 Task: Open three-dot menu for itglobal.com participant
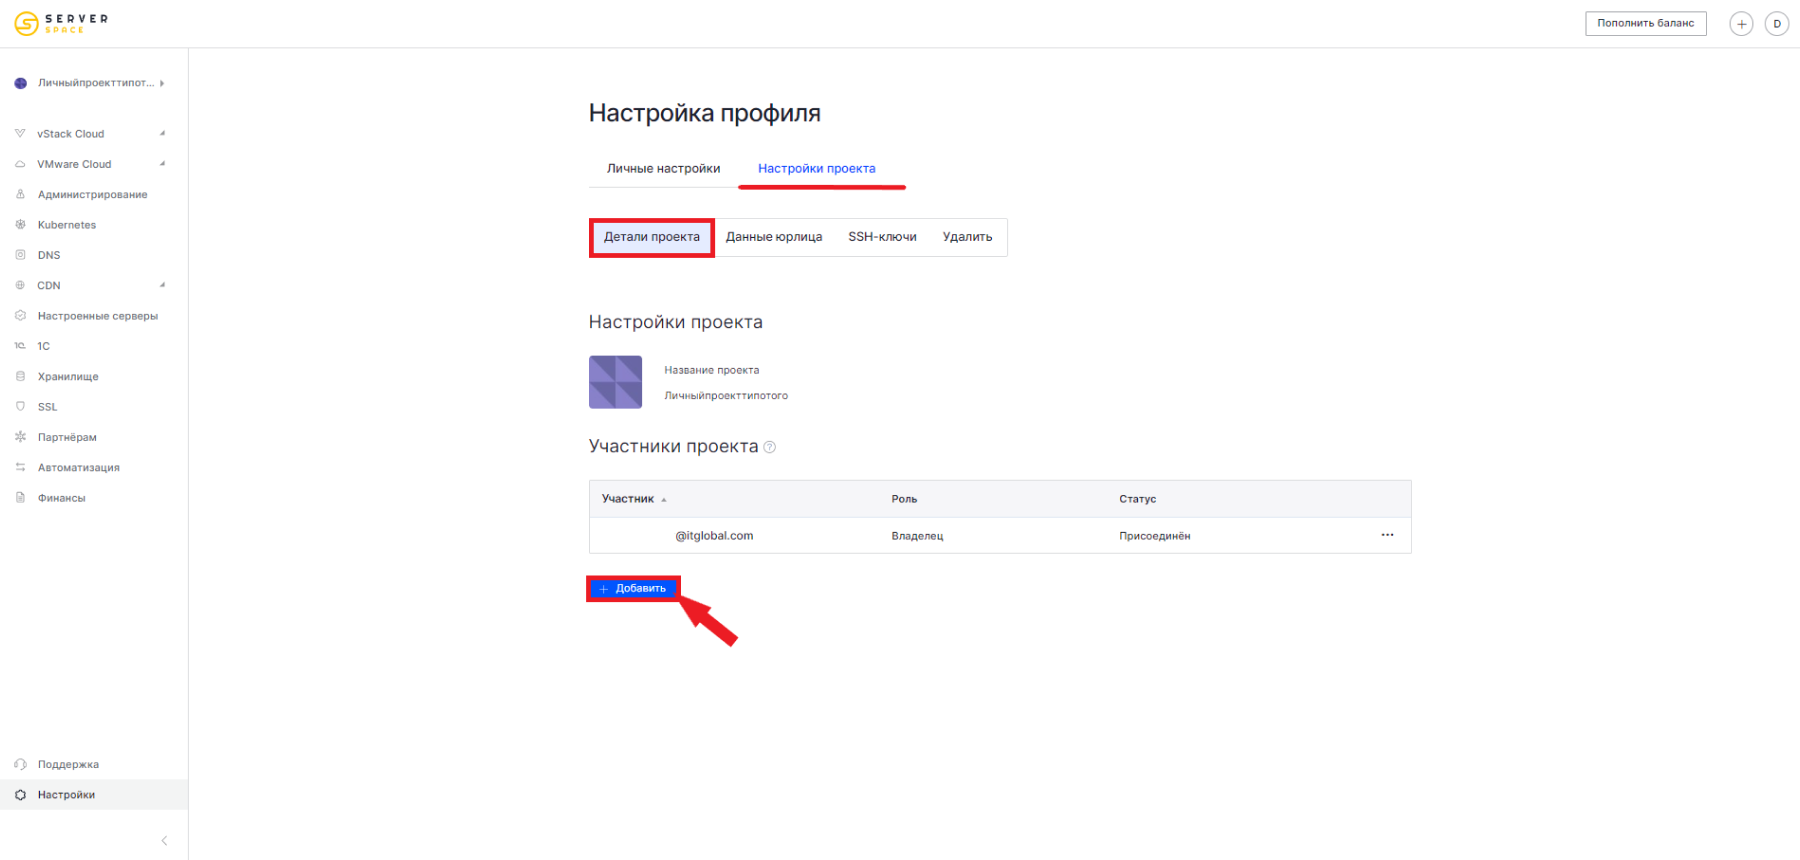[1387, 535]
